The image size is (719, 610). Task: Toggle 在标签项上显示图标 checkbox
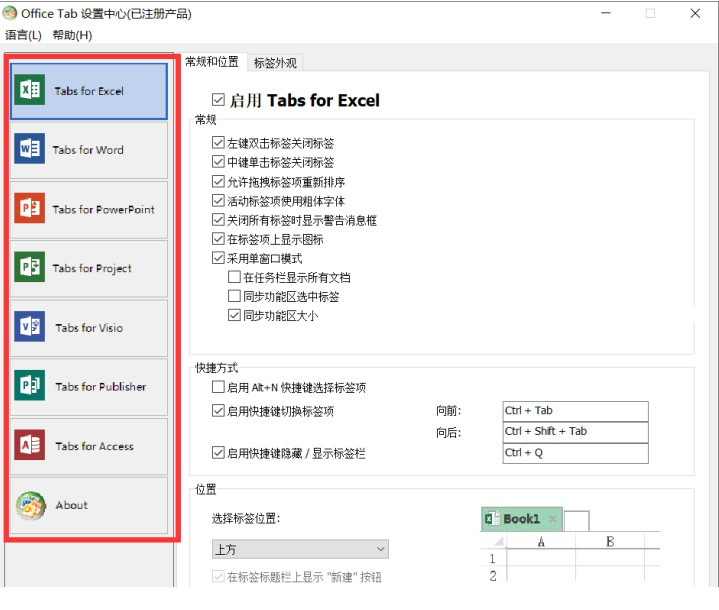218,238
